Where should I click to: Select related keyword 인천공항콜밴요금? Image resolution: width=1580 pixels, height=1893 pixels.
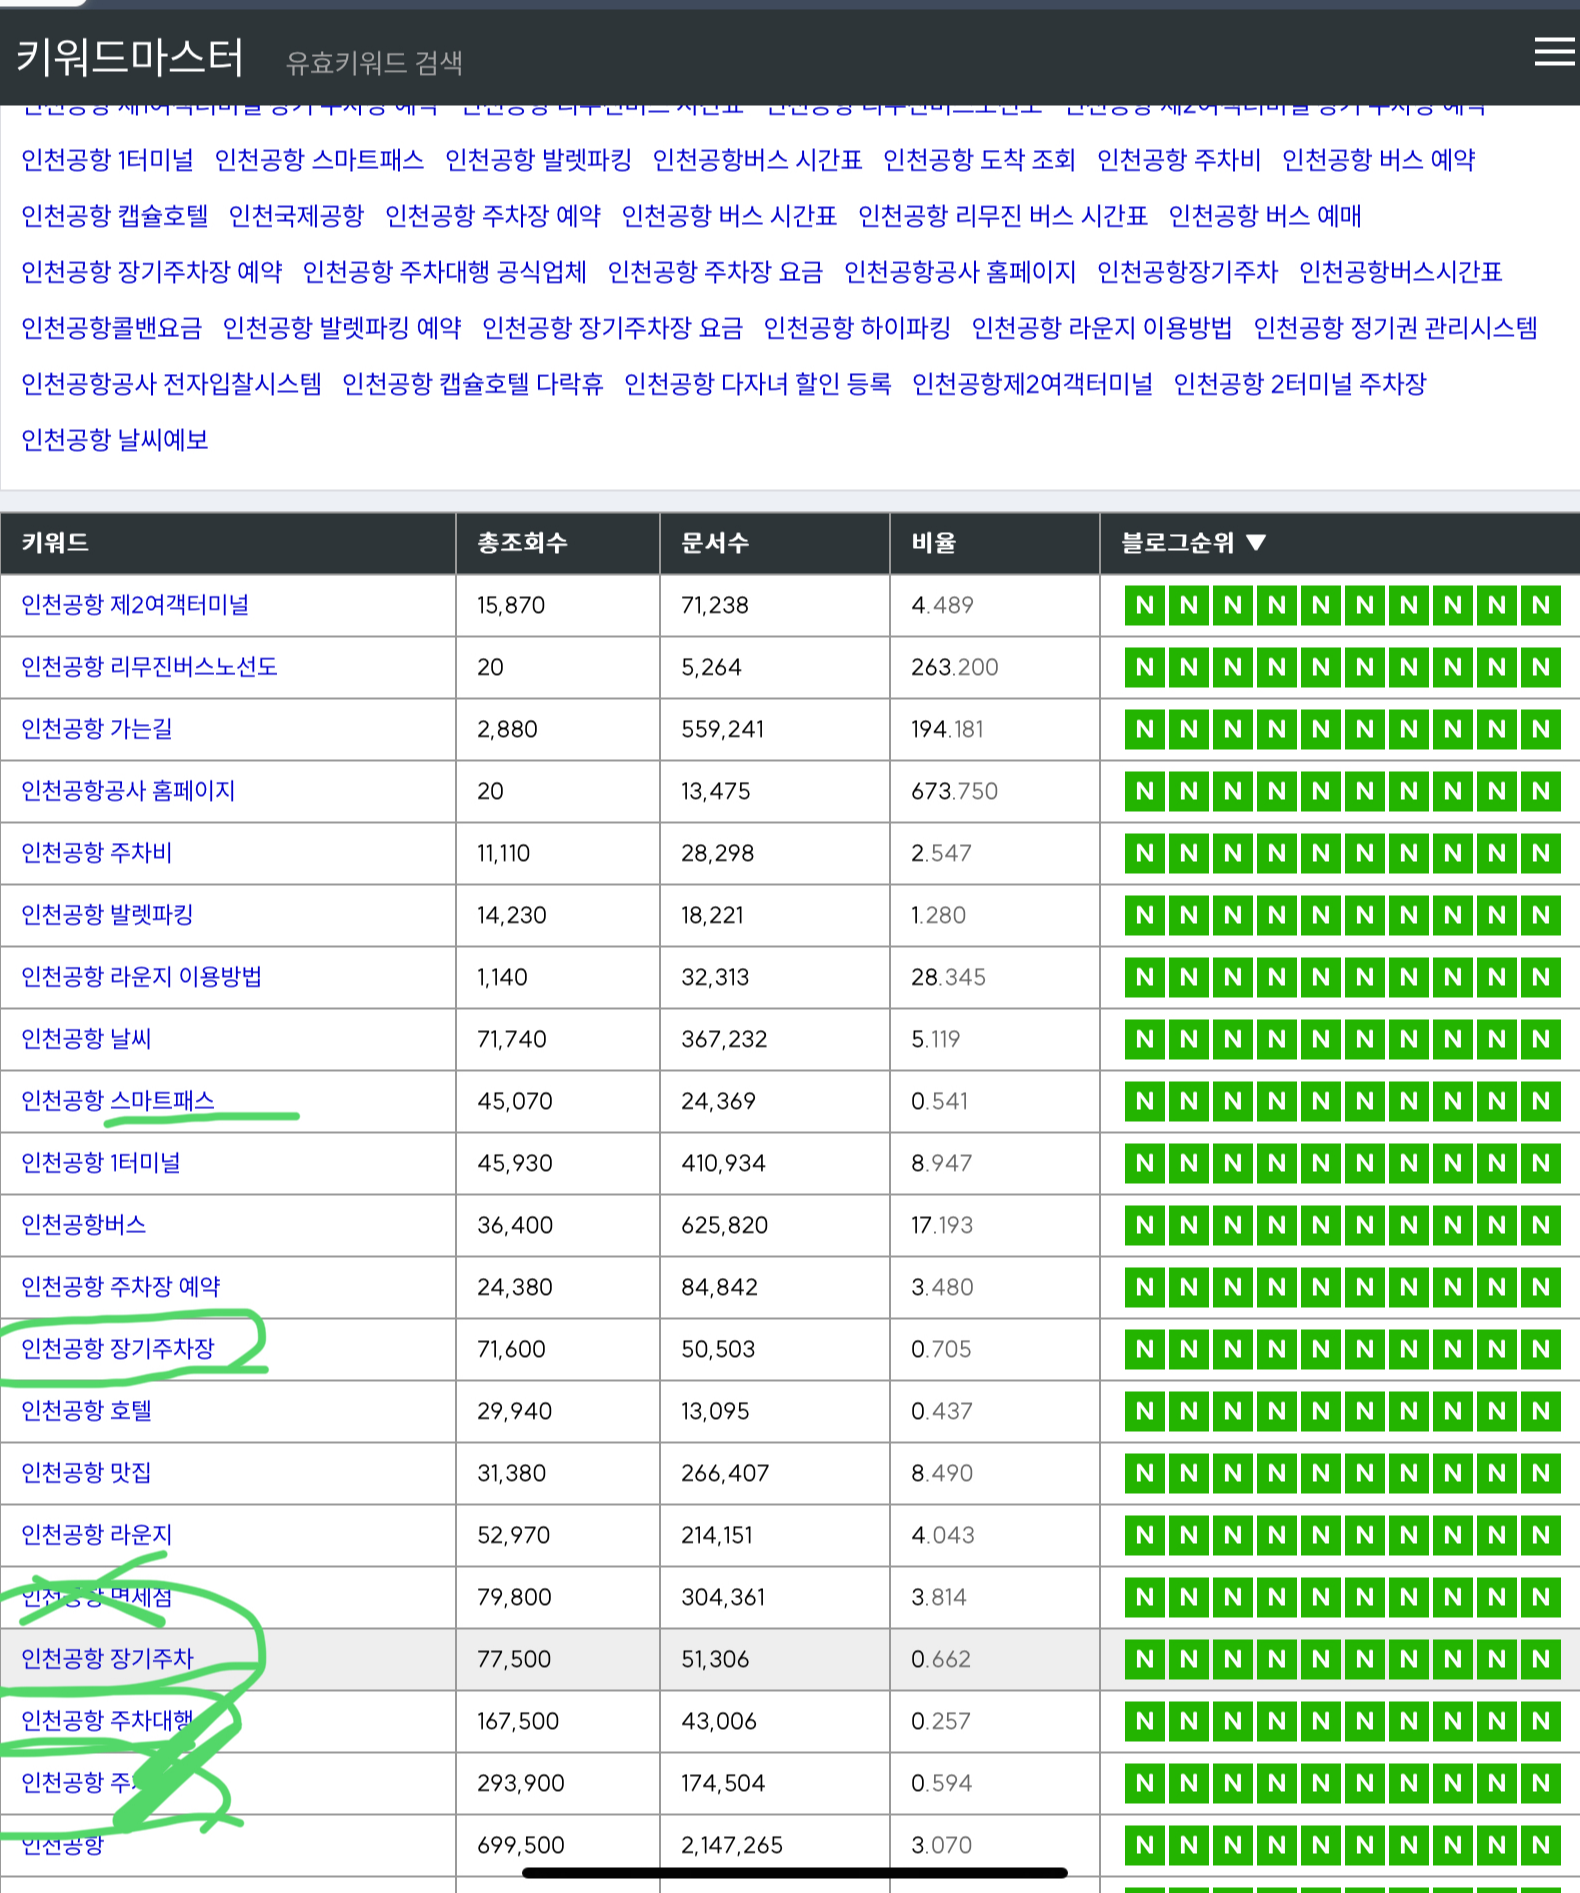[112, 328]
